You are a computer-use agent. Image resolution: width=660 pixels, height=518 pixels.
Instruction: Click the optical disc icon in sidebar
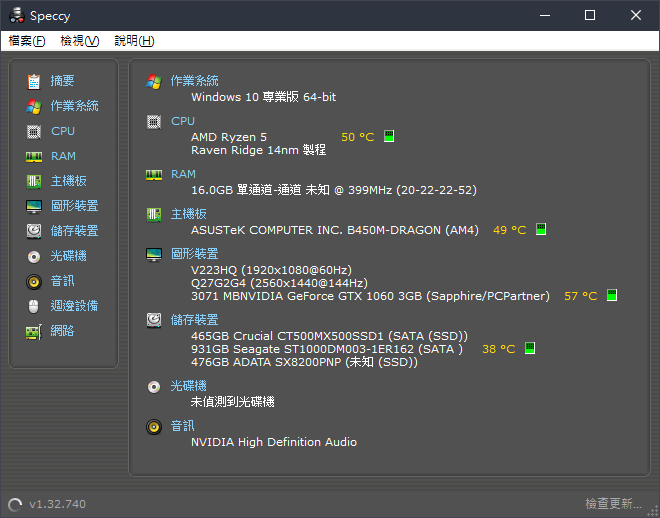point(34,257)
